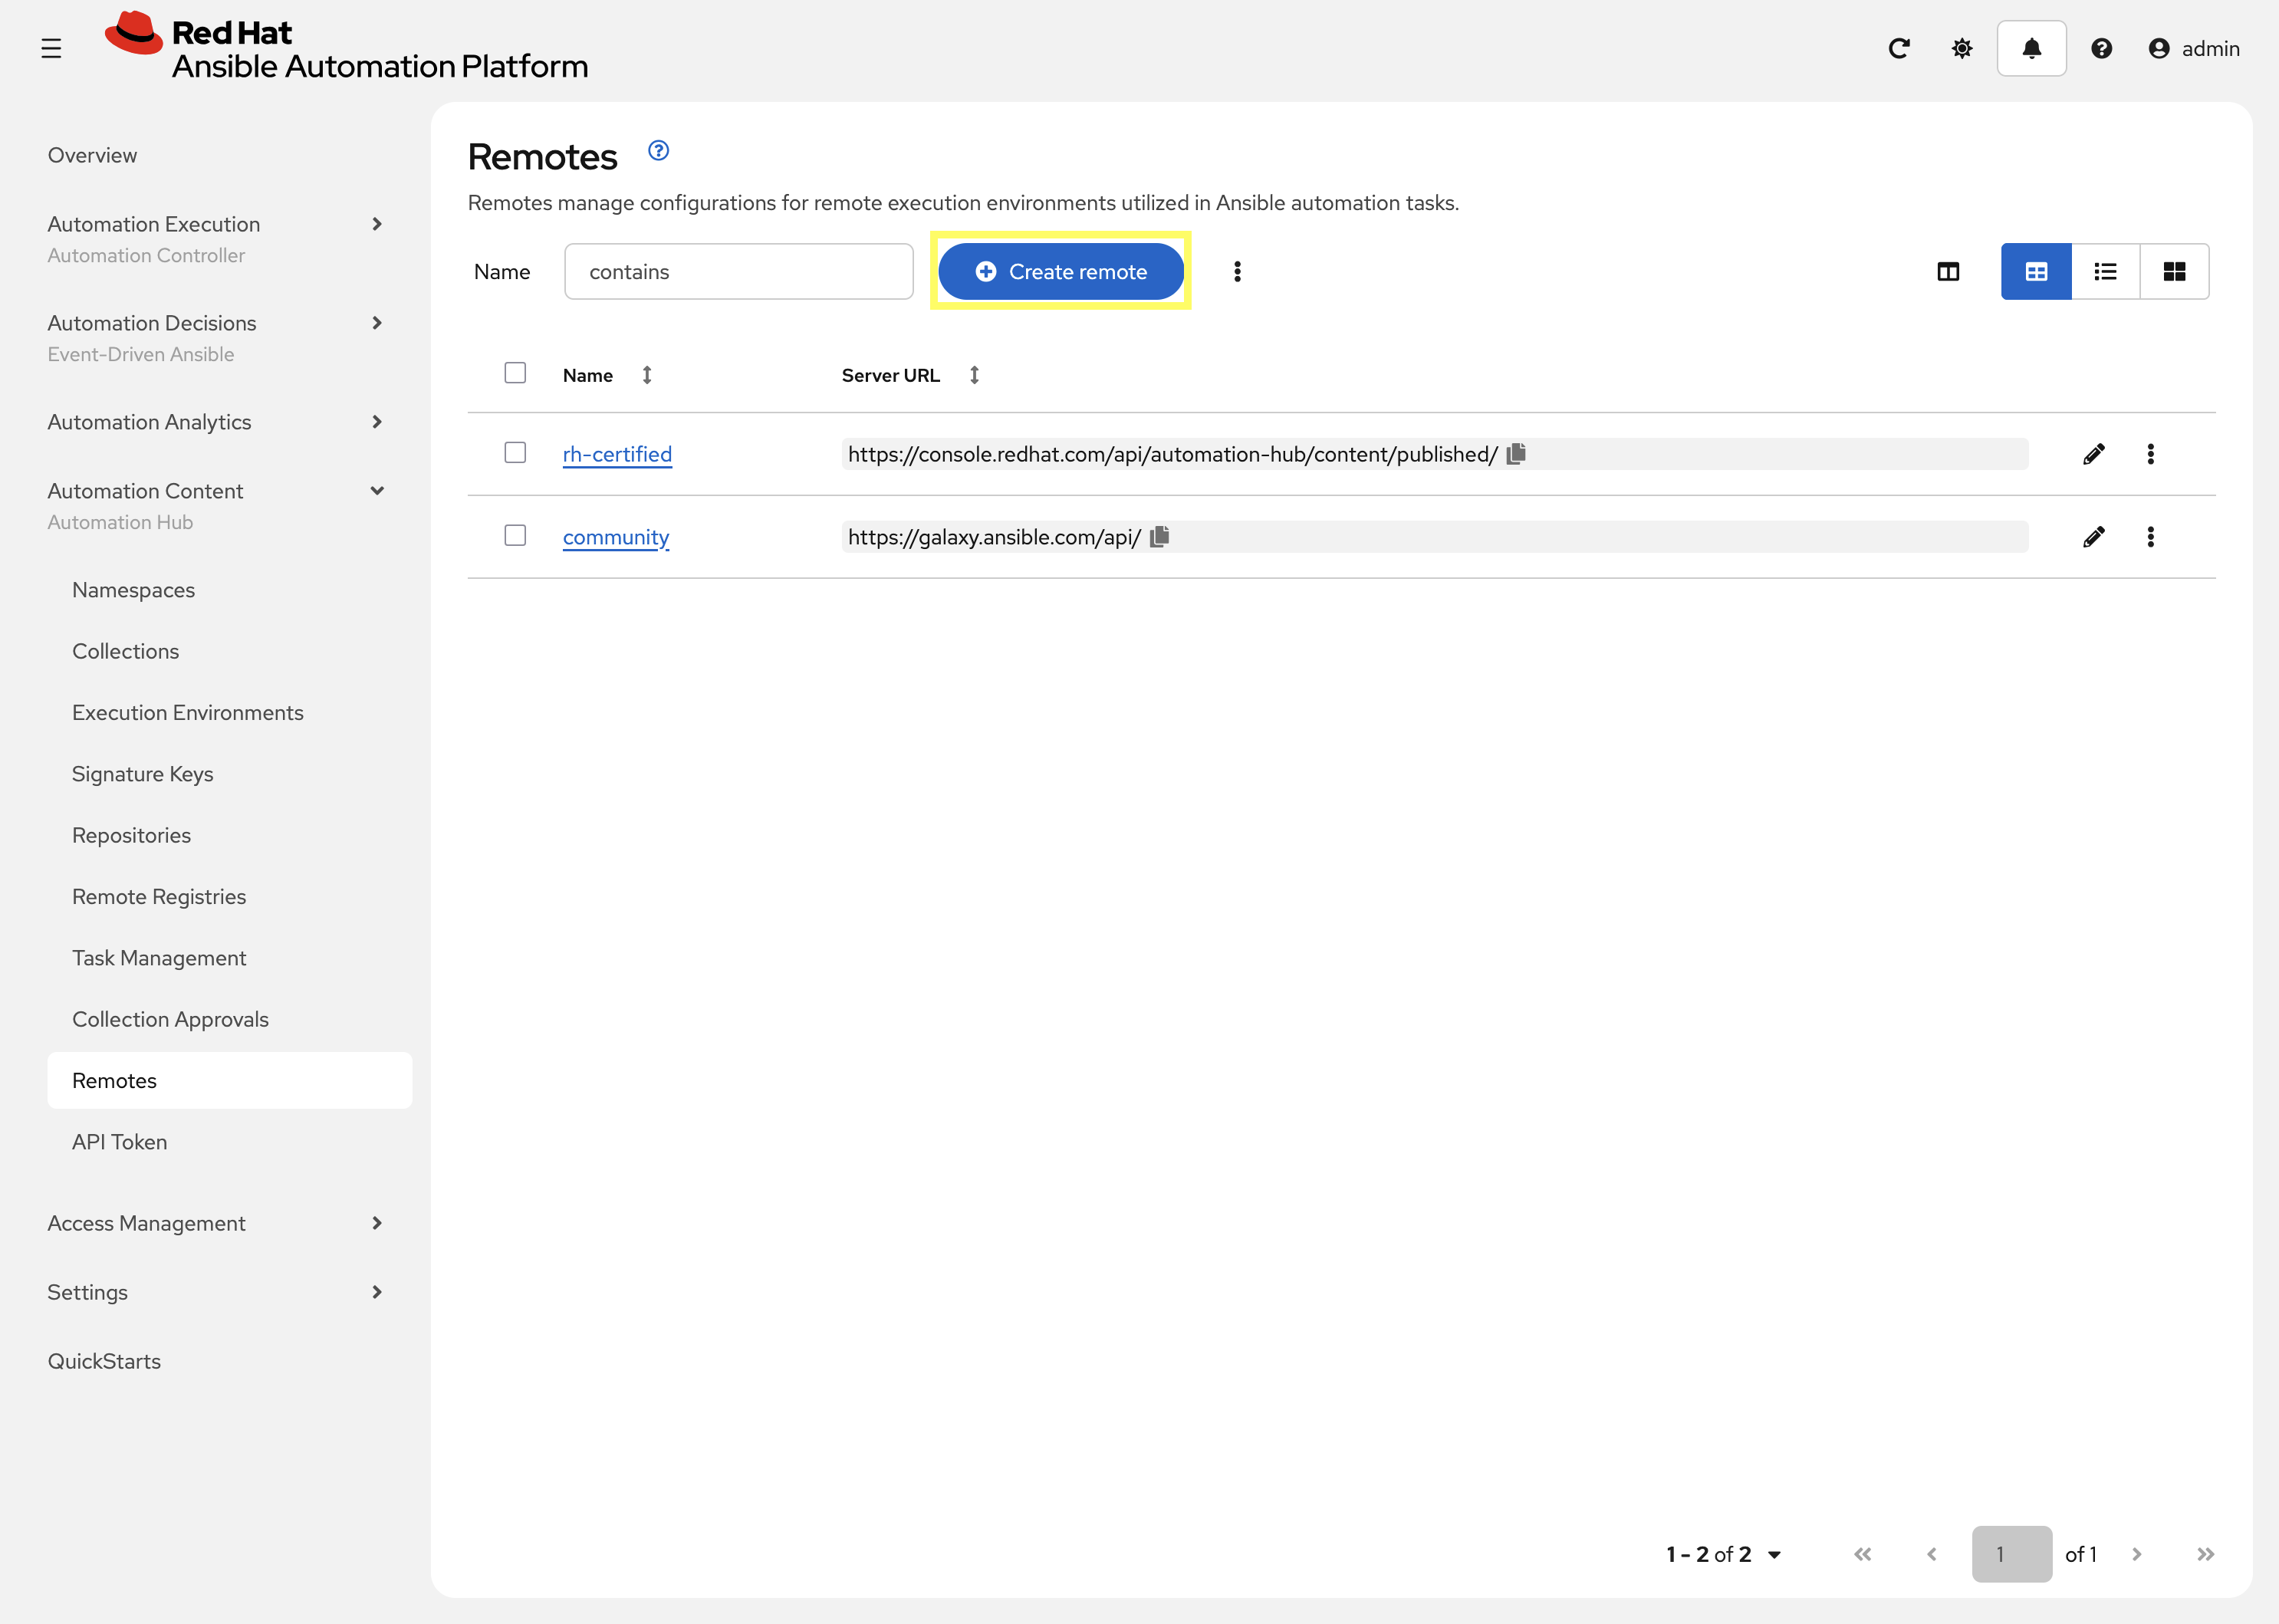Switch to list view of remotes
The height and width of the screenshot is (1624, 2279).
click(2105, 271)
